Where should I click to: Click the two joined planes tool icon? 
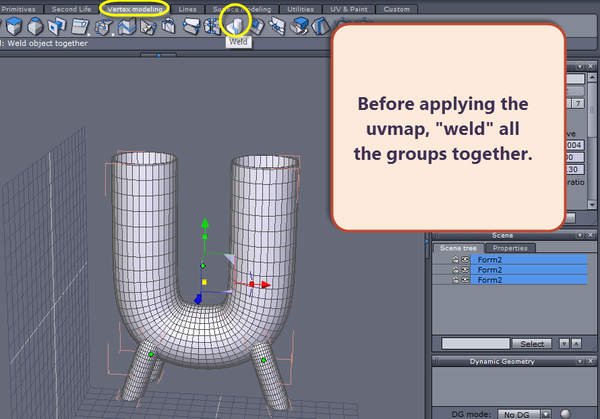point(277,26)
